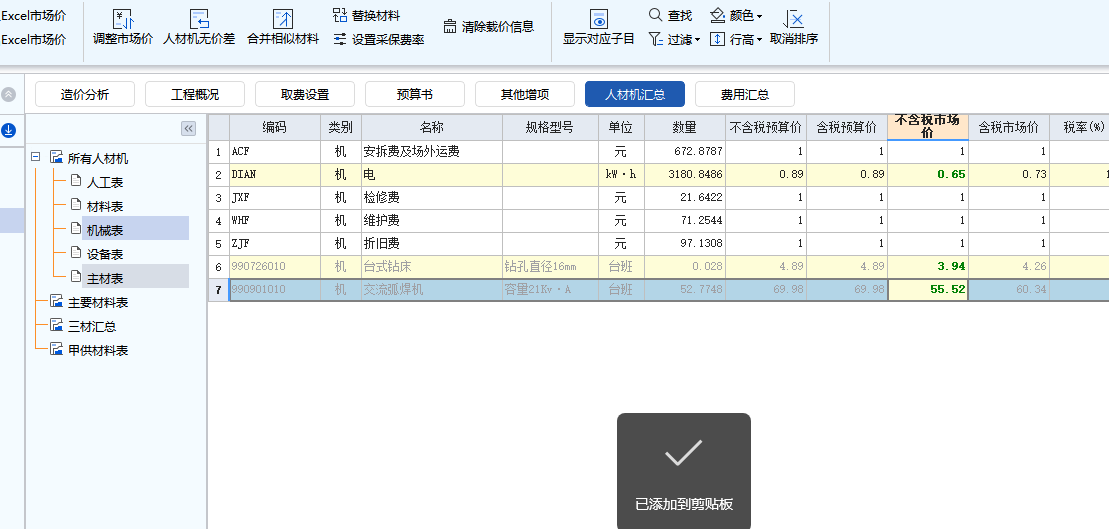Click the circular up-chevron collapse icon
1109x529 pixels.
click(x=8, y=94)
